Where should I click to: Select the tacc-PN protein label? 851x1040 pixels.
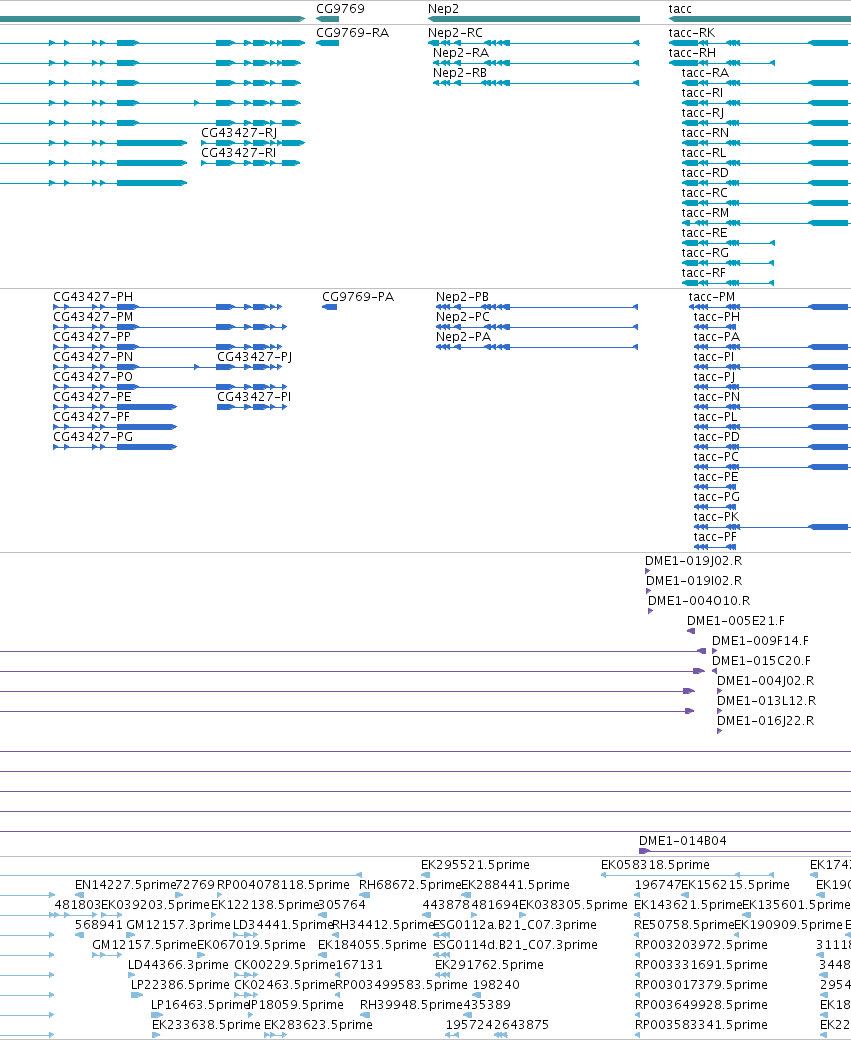pyautogui.click(x=716, y=397)
